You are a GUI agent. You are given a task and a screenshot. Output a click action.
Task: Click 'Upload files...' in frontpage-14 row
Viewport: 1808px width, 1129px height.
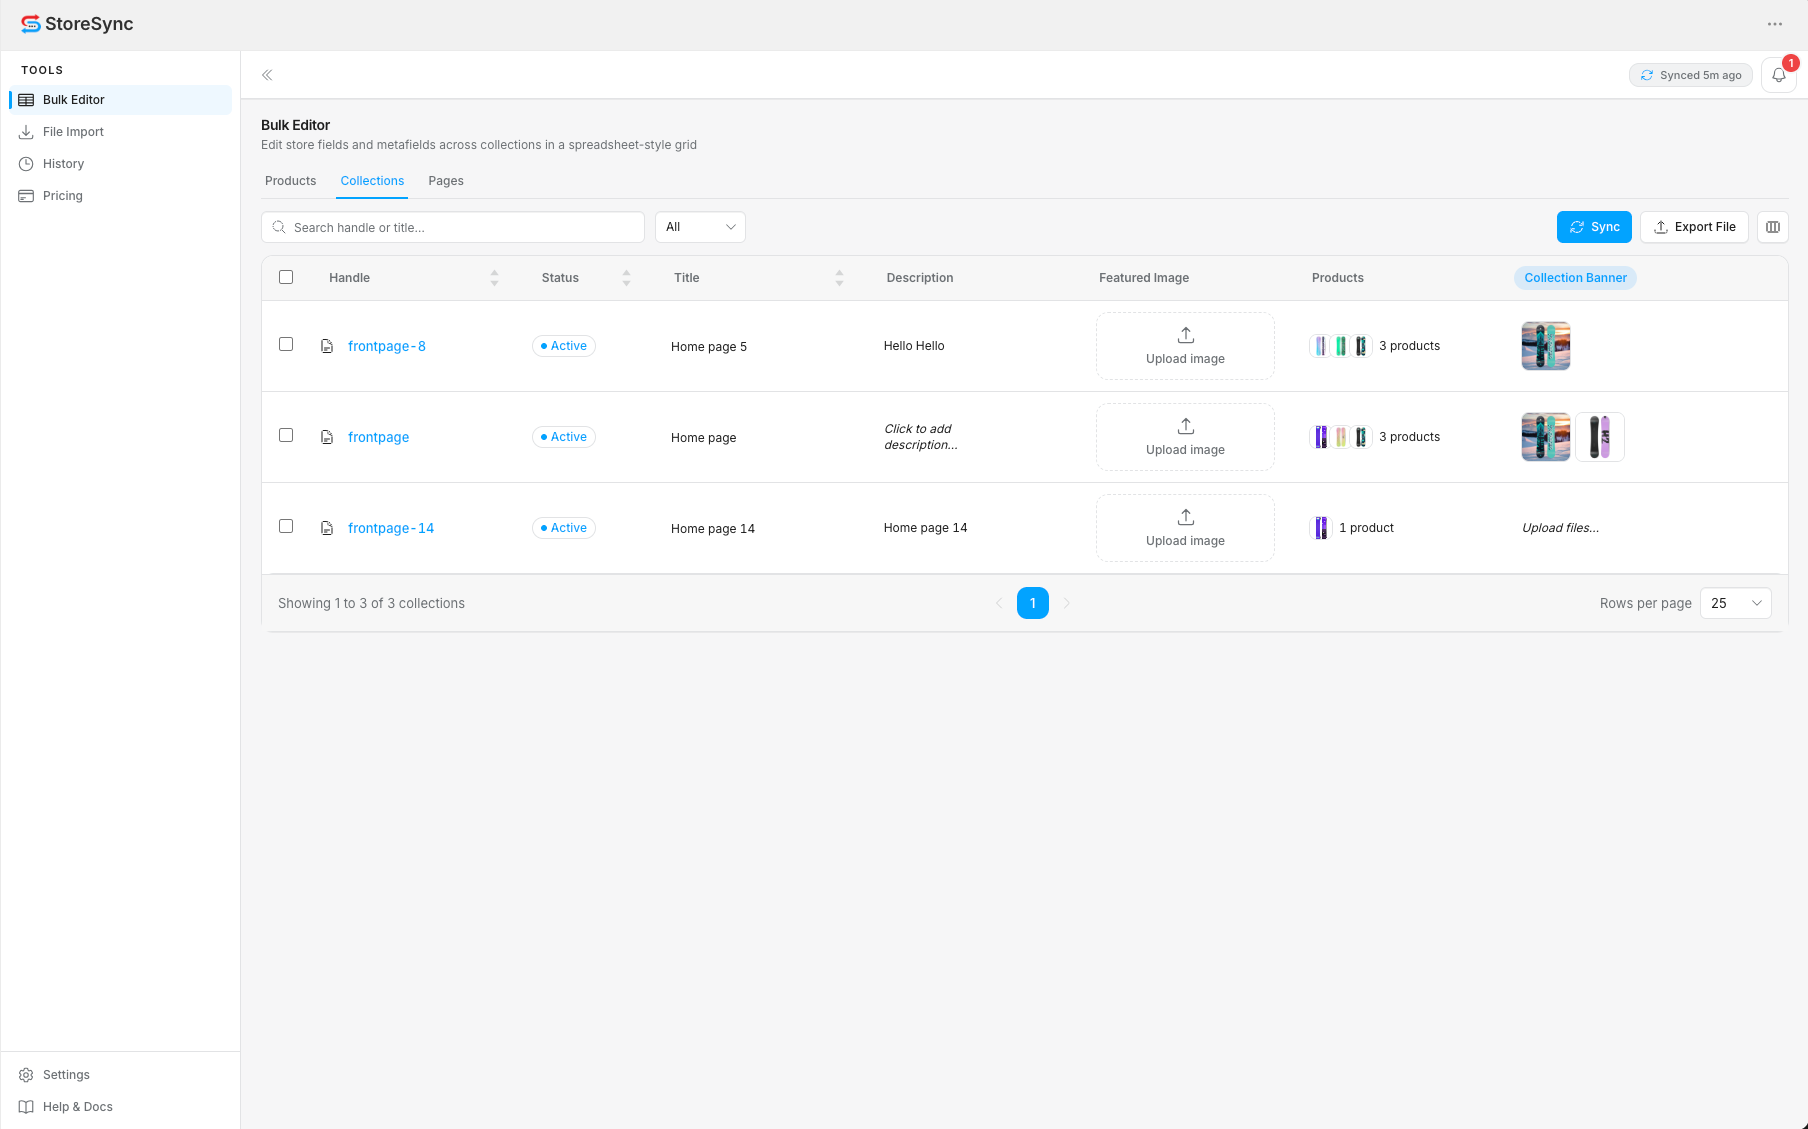pyautogui.click(x=1560, y=528)
